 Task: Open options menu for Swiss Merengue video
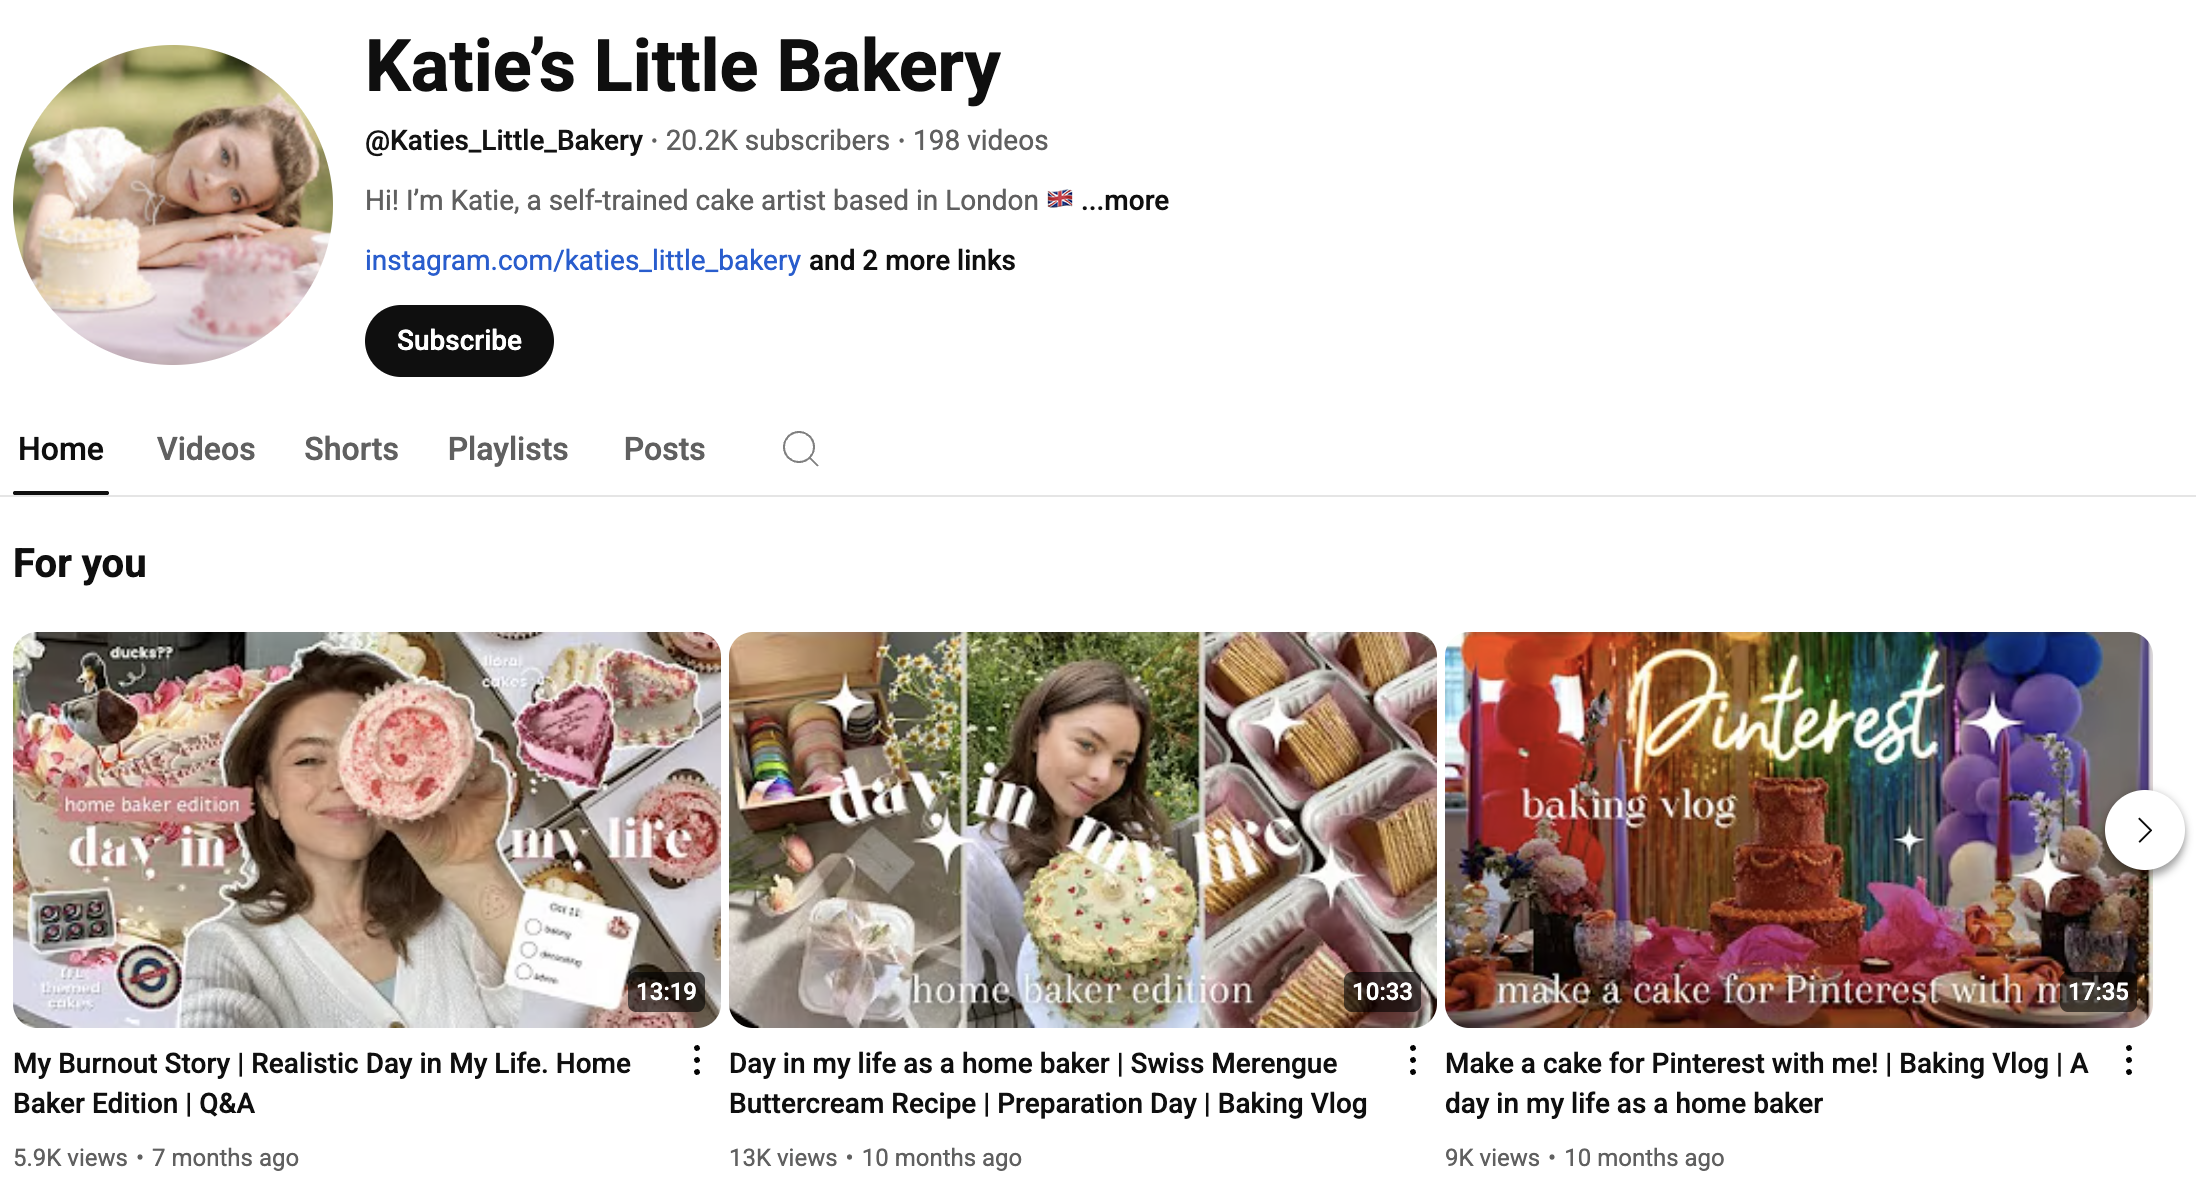click(1412, 1061)
